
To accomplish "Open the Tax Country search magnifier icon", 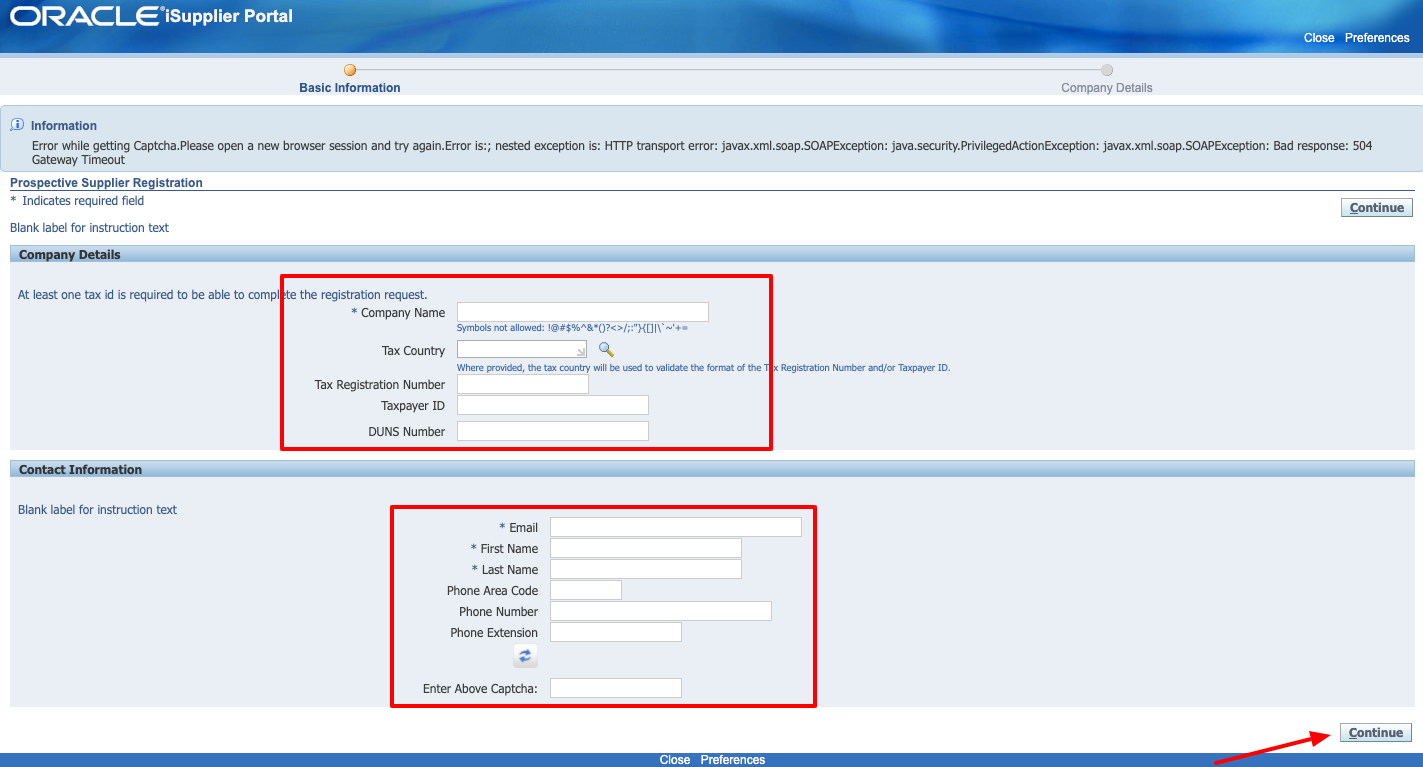I will pyautogui.click(x=605, y=349).
